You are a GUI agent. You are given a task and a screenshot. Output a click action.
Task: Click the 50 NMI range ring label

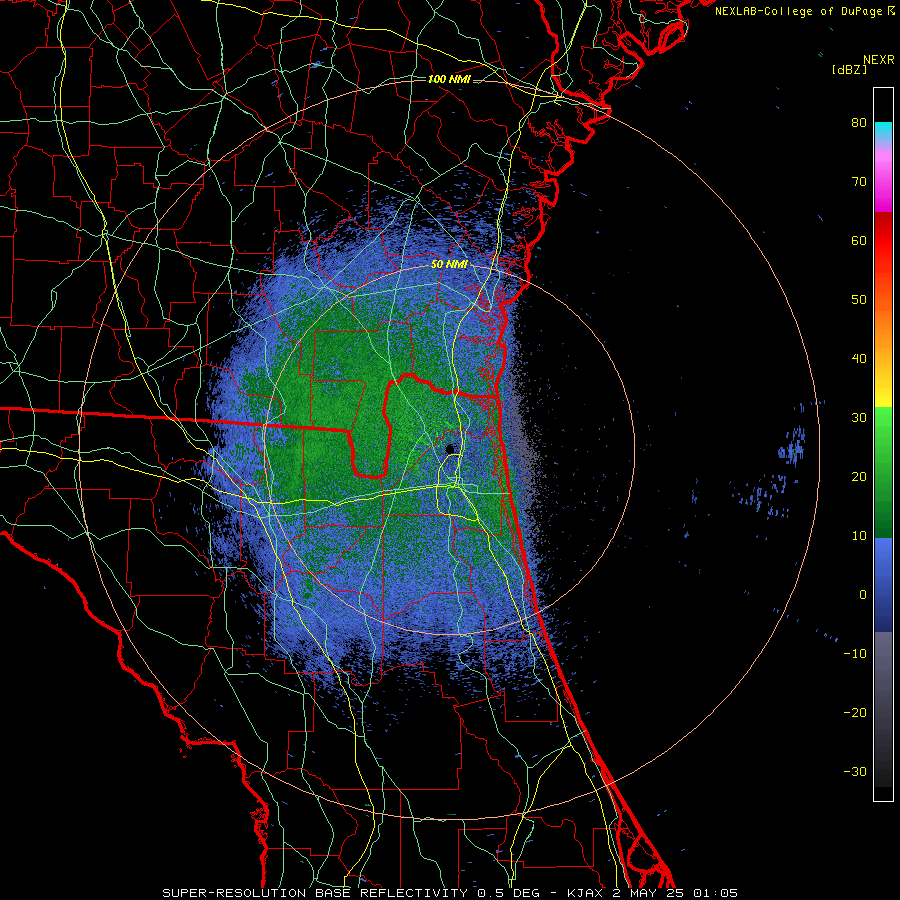[449, 265]
